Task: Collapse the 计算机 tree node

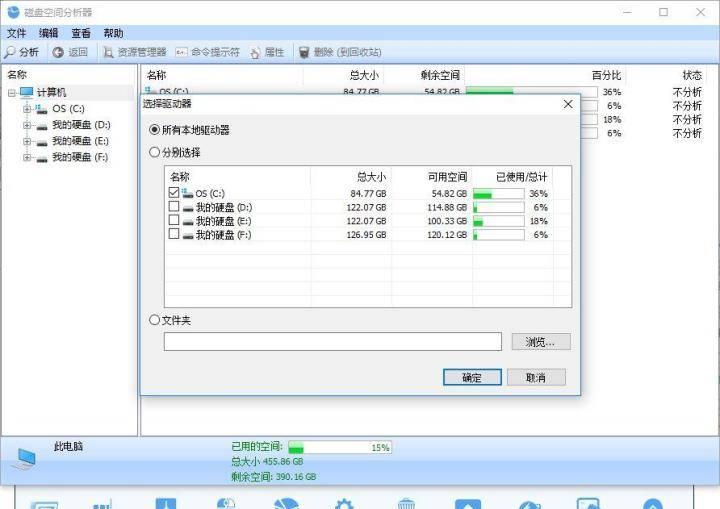Action: 11,93
